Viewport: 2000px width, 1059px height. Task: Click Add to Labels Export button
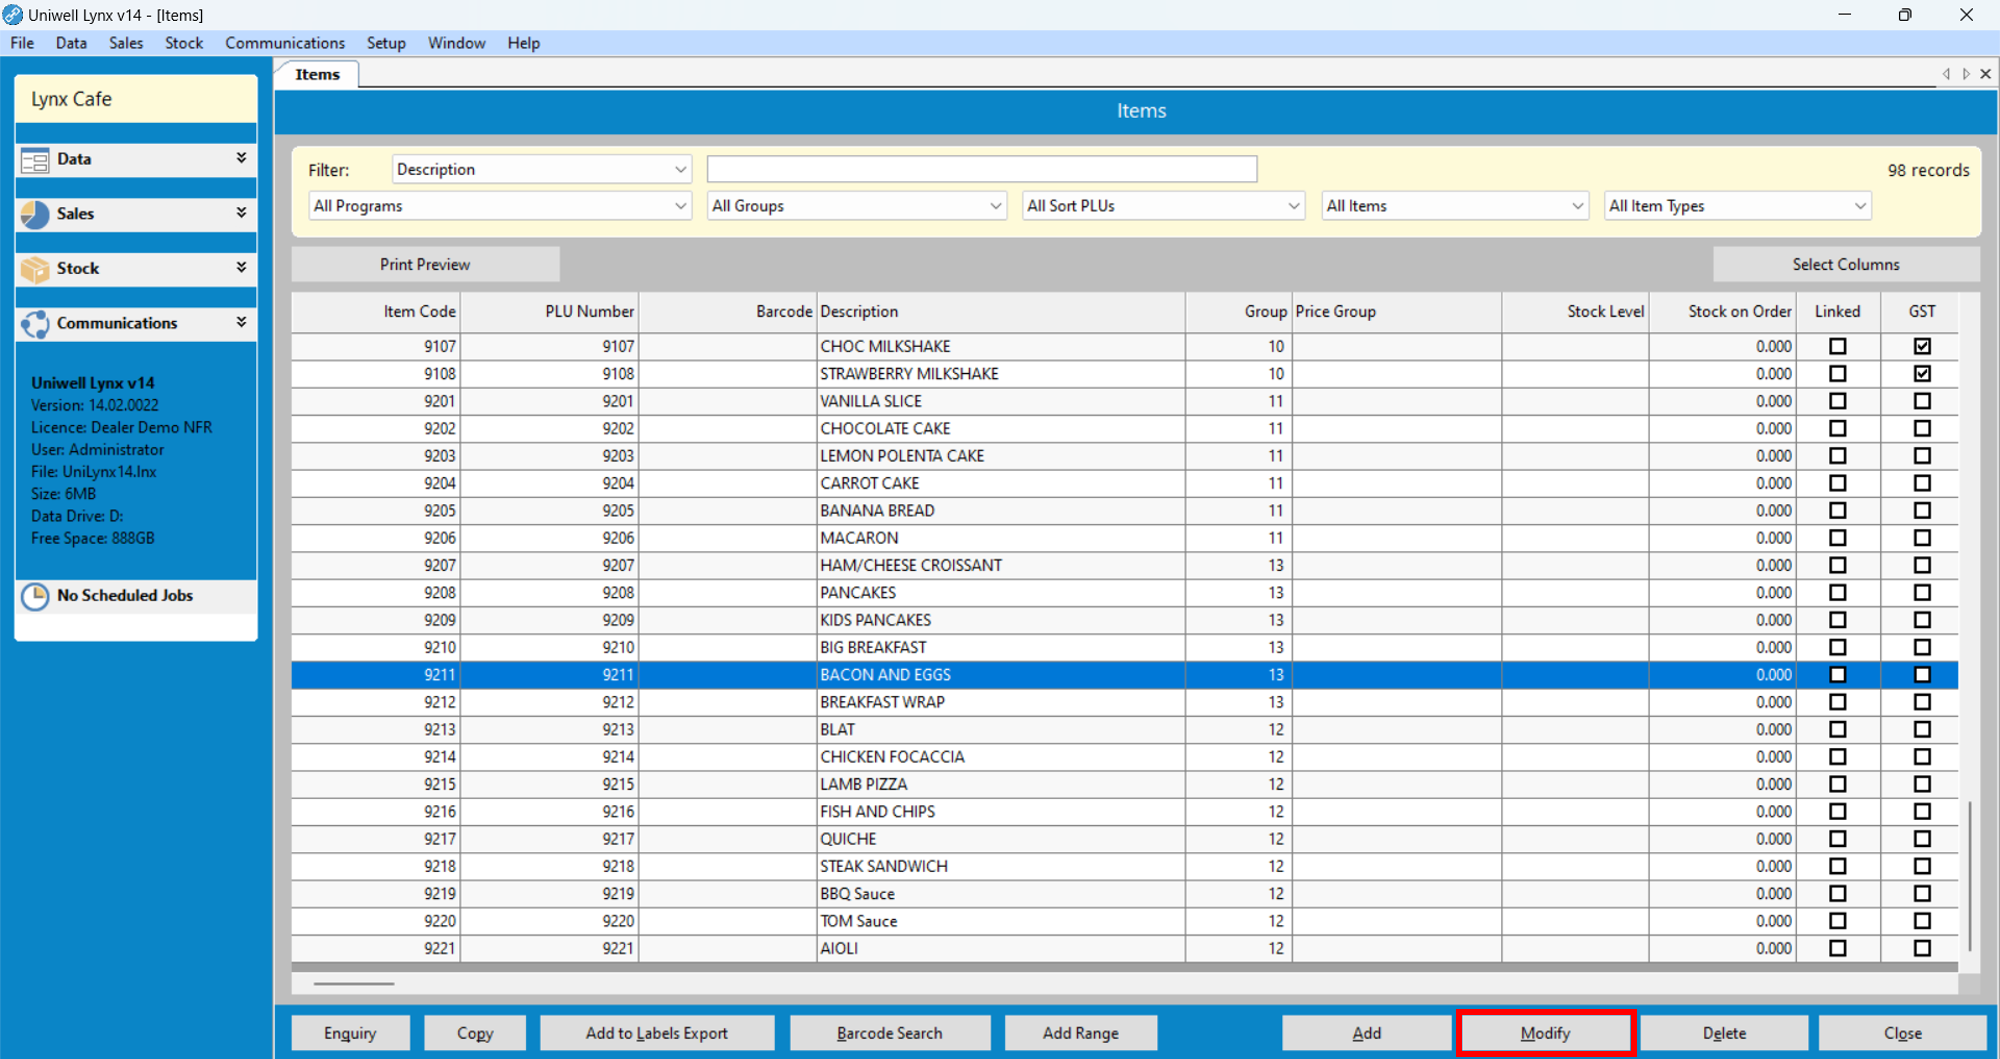[657, 1033]
